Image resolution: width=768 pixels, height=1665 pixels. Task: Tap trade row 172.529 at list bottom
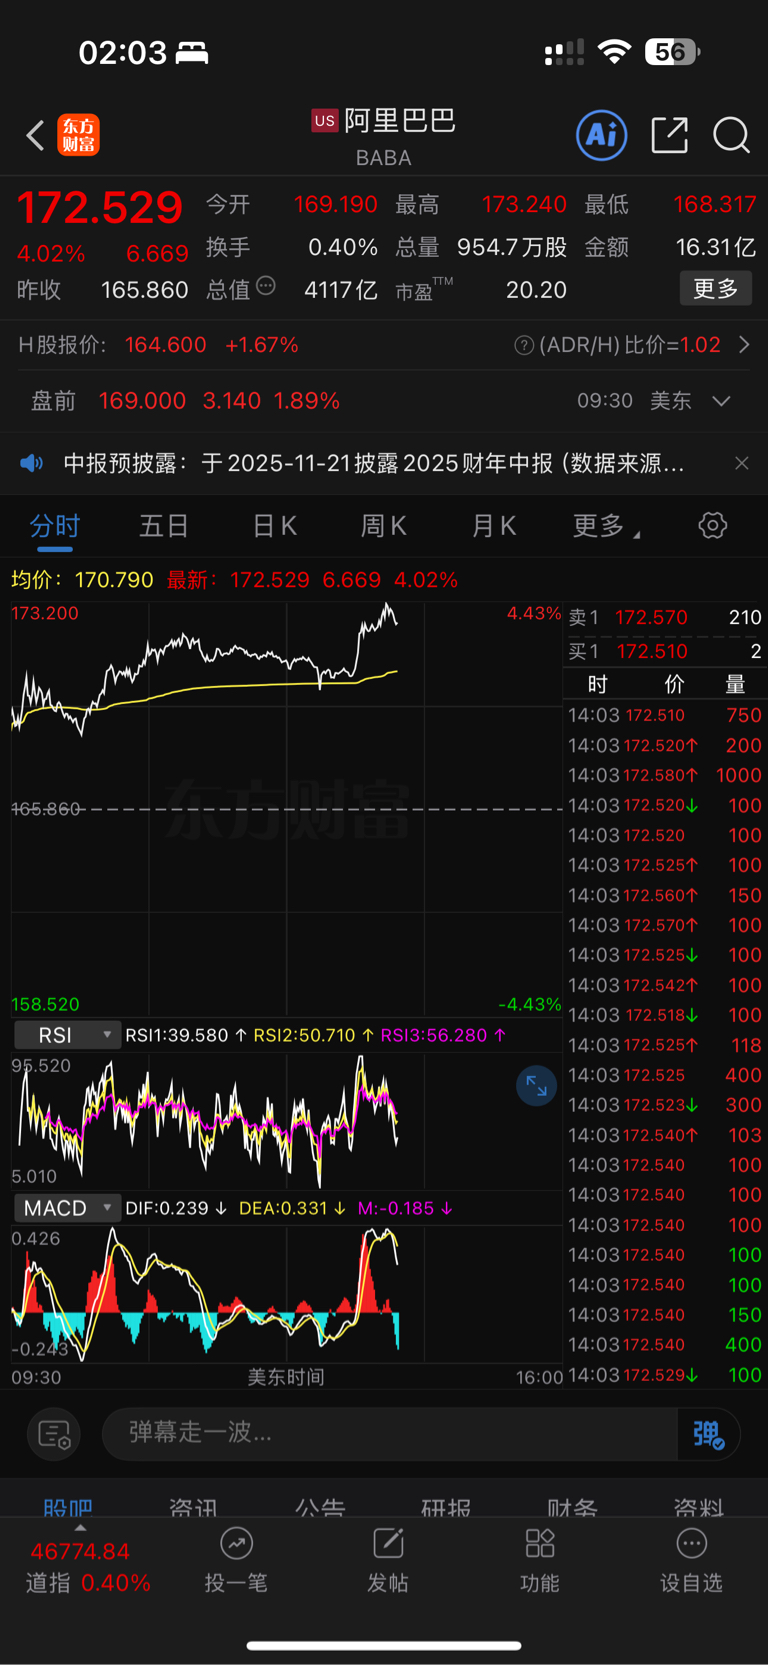click(x=665, y=1375)
